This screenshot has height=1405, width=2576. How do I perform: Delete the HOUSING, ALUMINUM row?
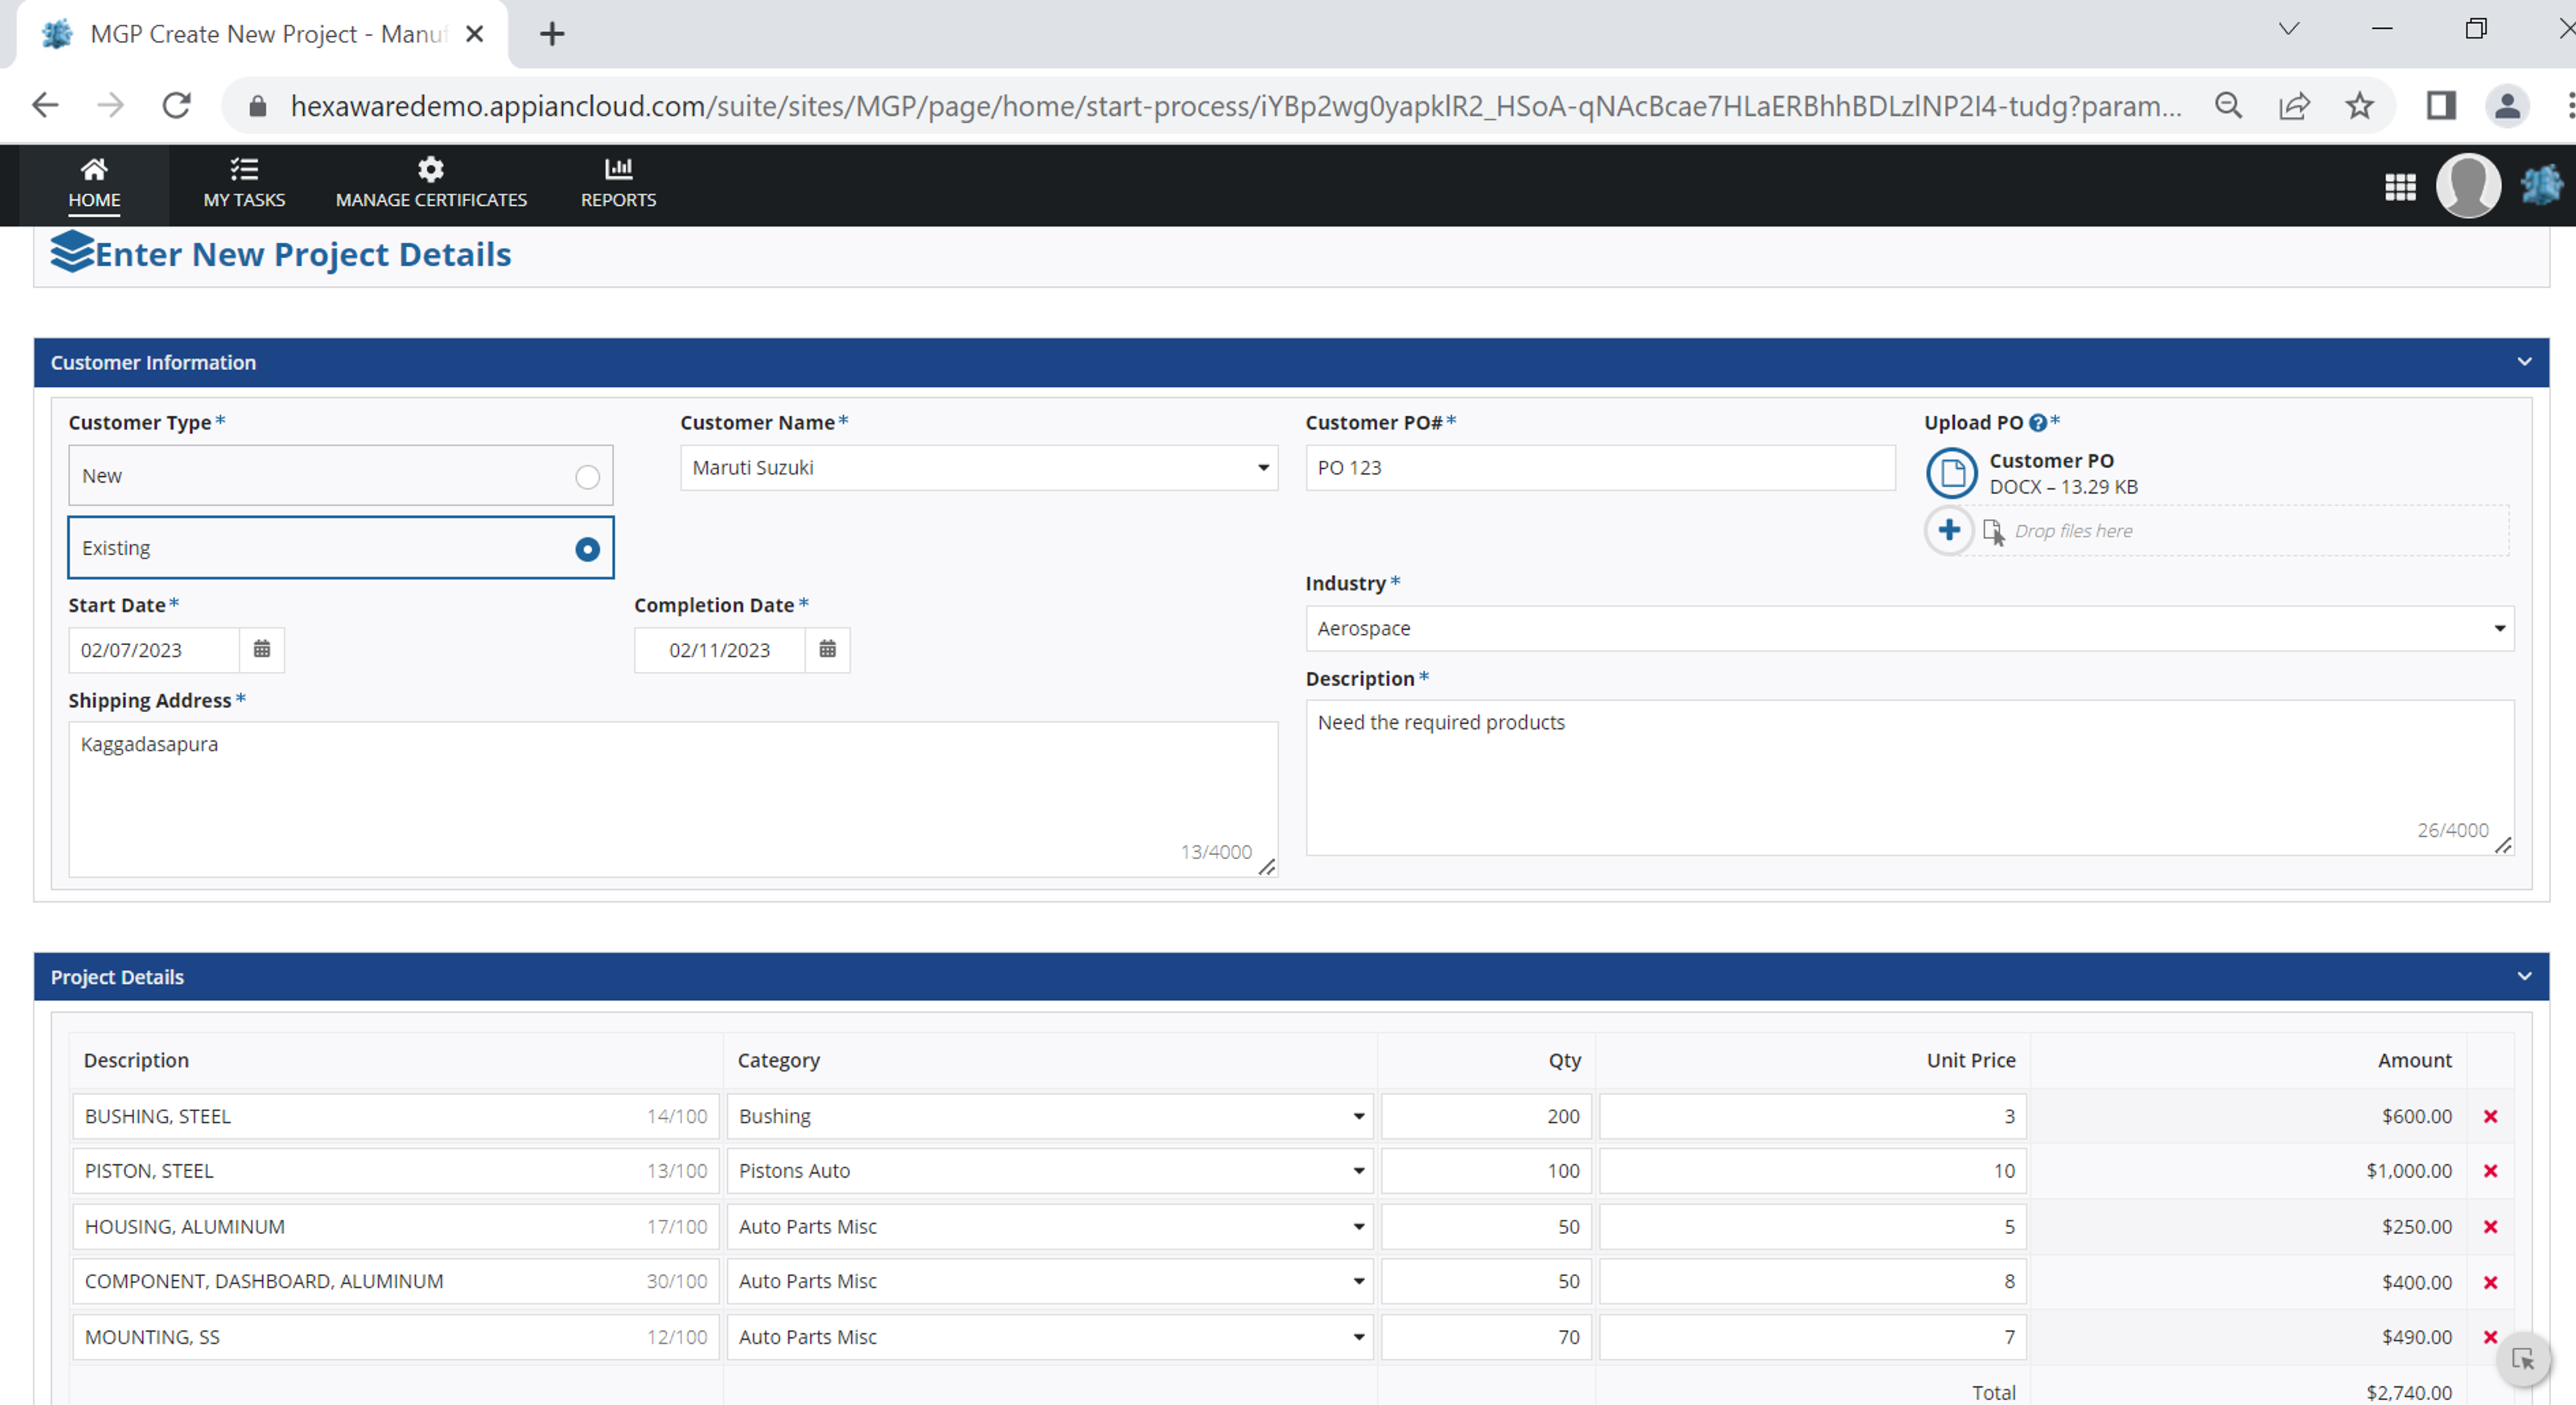coord(2490,1227)
